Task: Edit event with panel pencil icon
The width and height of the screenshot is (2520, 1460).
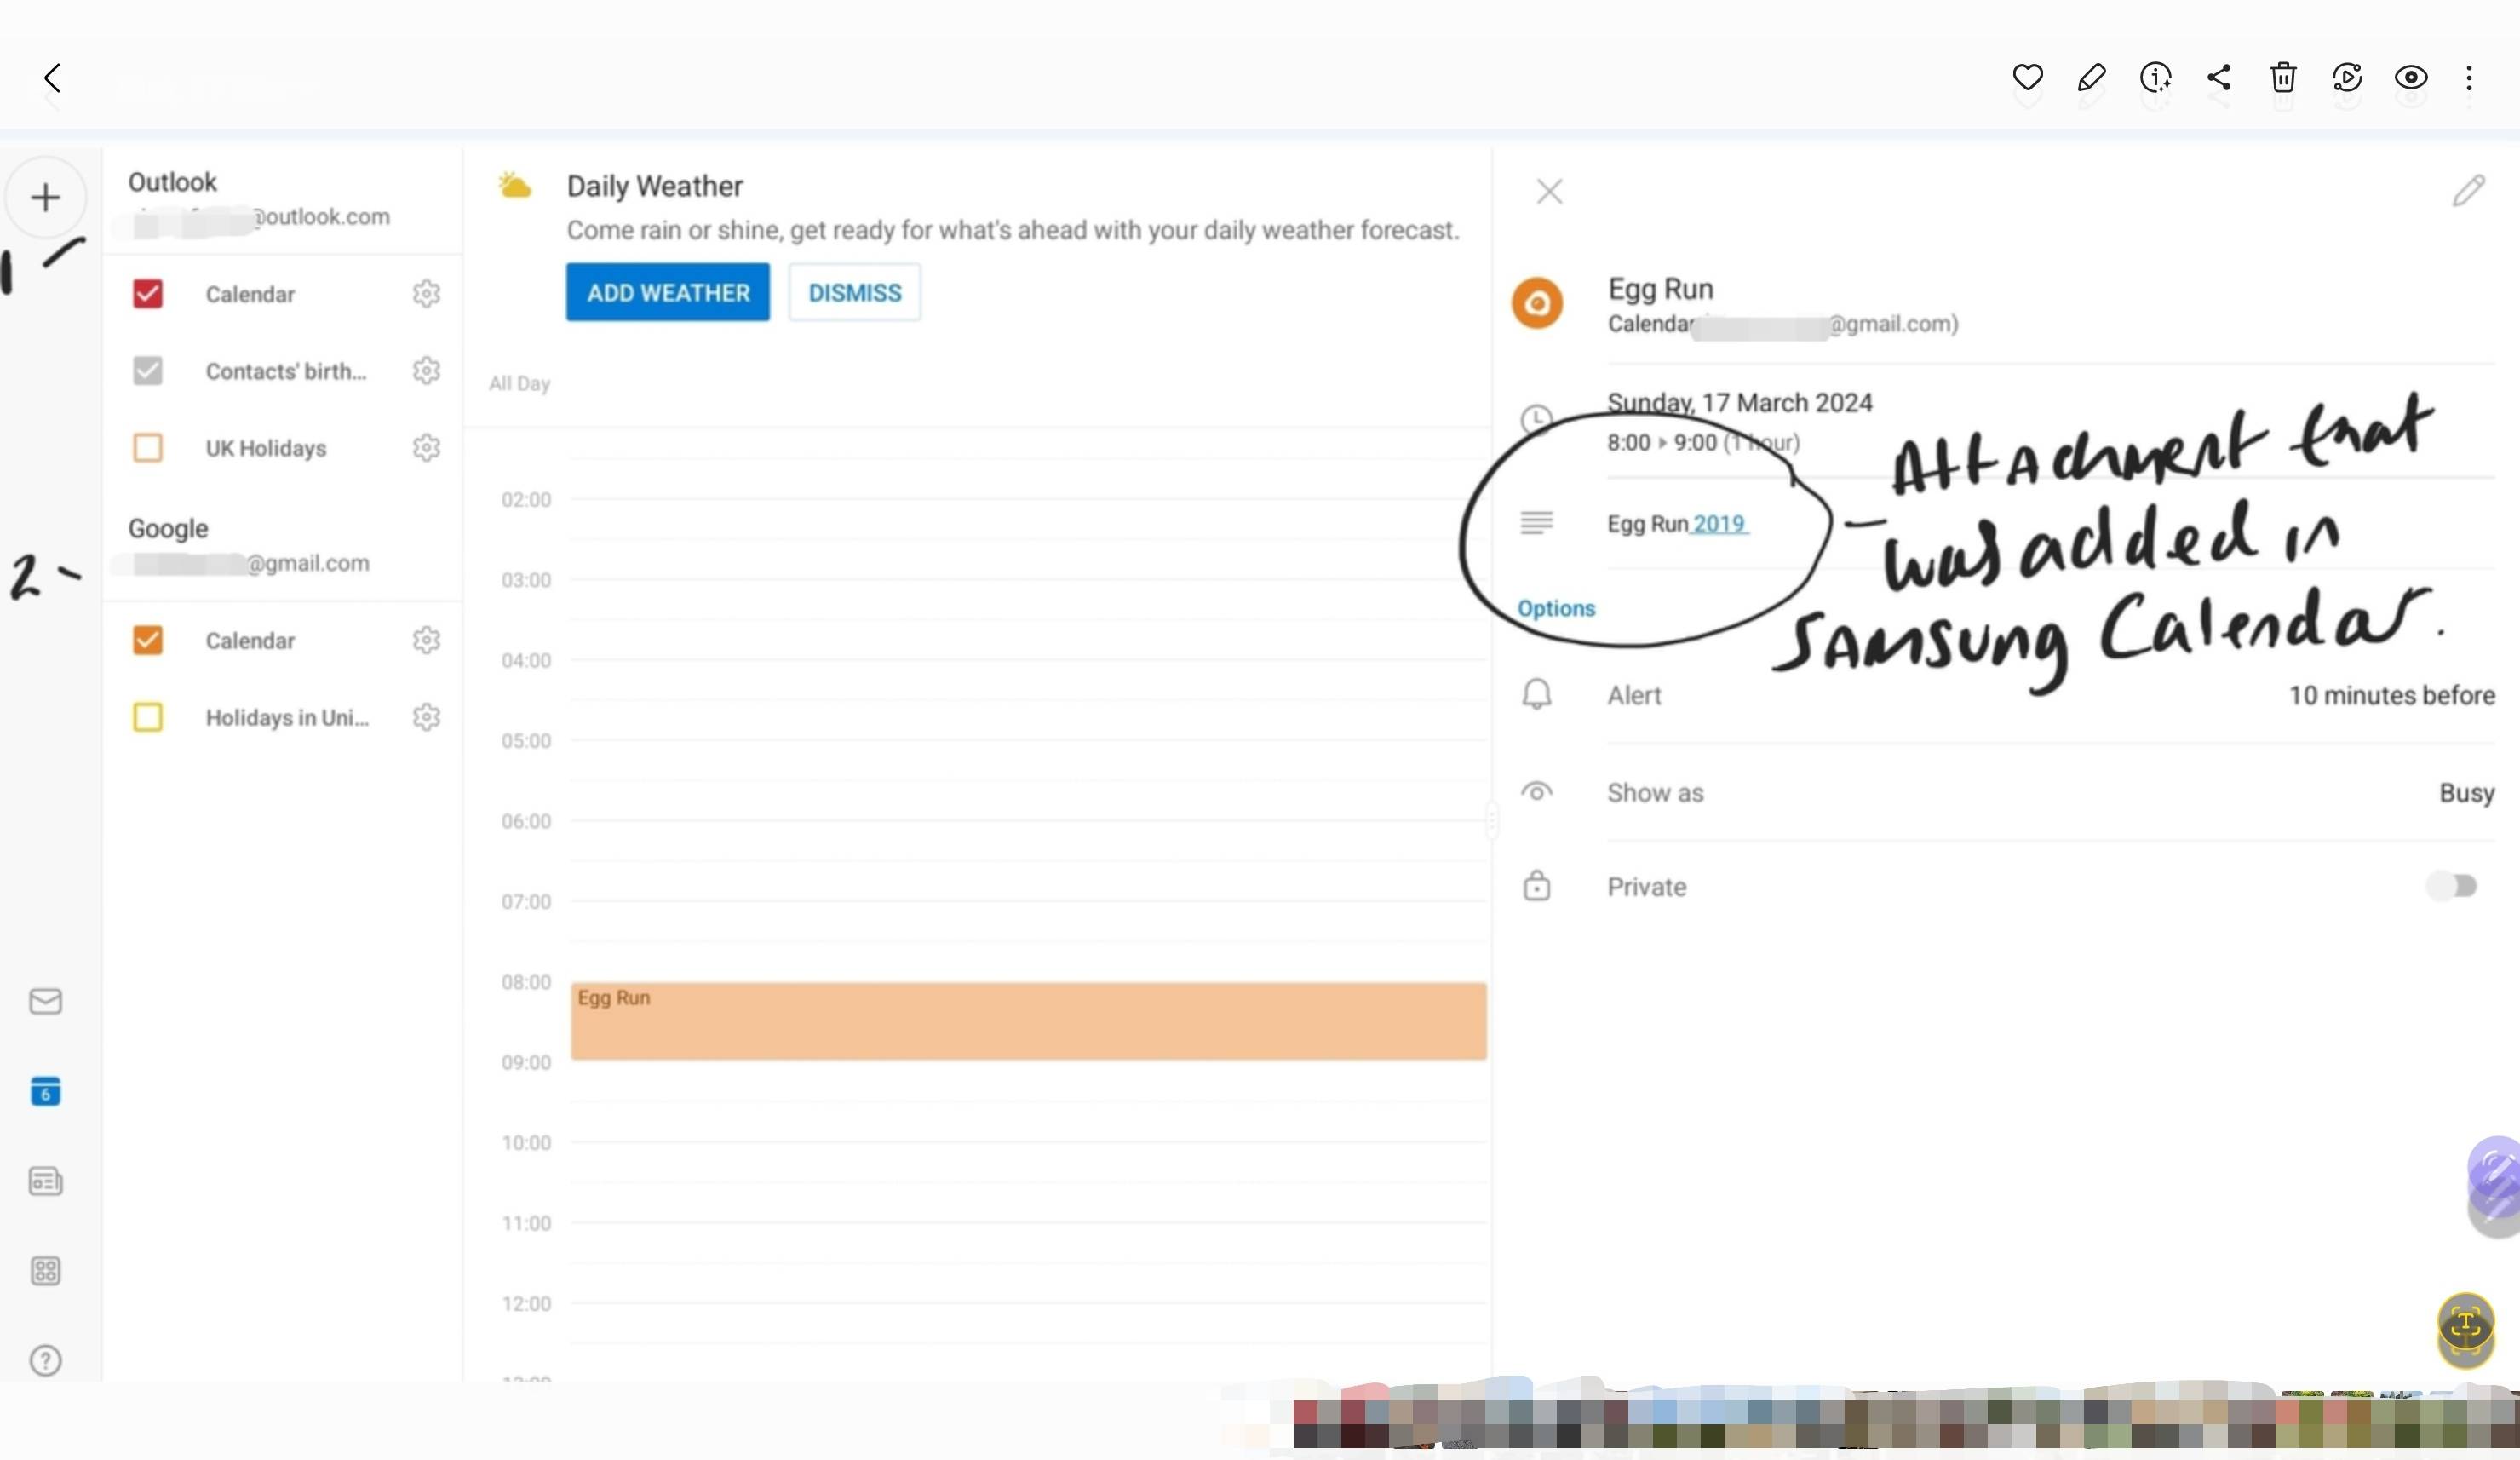Action: click(x=2468, y=190)
